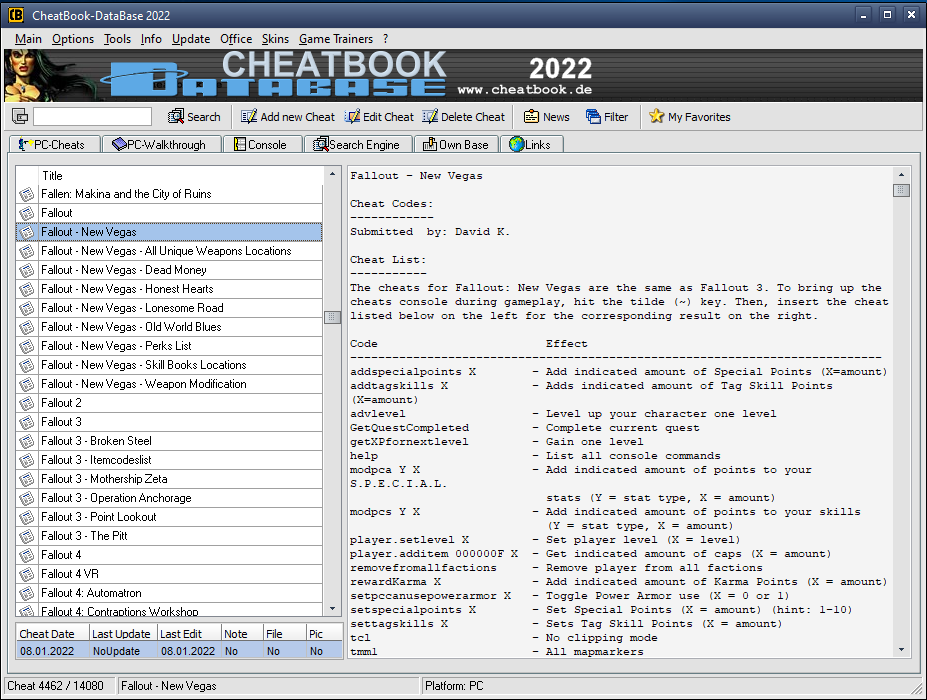Image resolution: width=927 pixels, height=700 pixels.
Task: Select Fallout - New Vegas - Honest Hearts
Action: (x=169, y=289)
